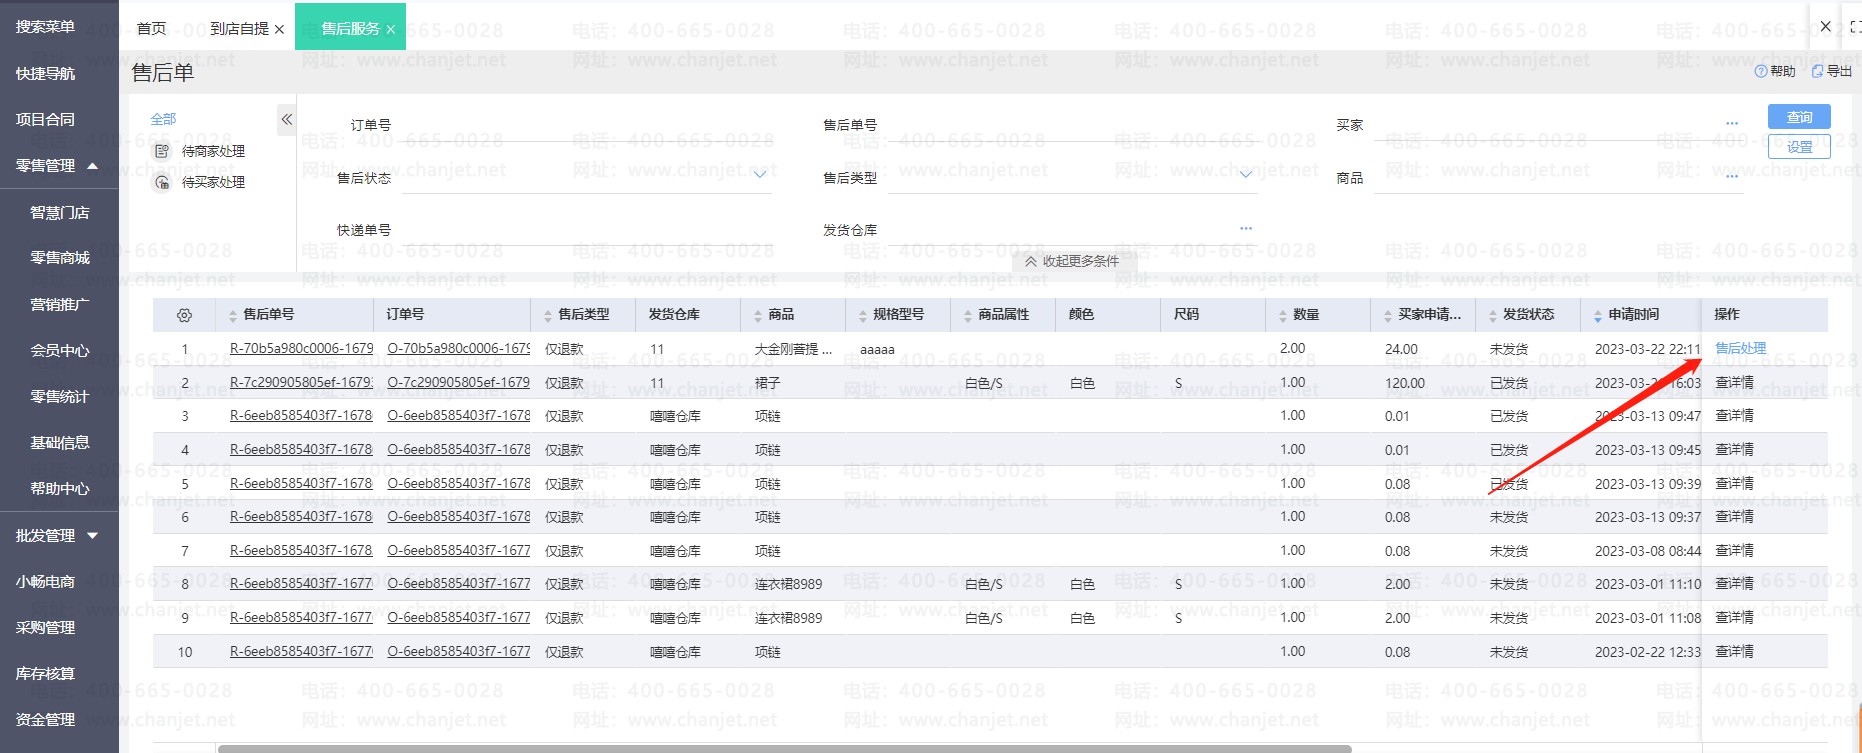Select the 全部 filter
This screenshot has height=753, width=1862.
tap(163, 119)
